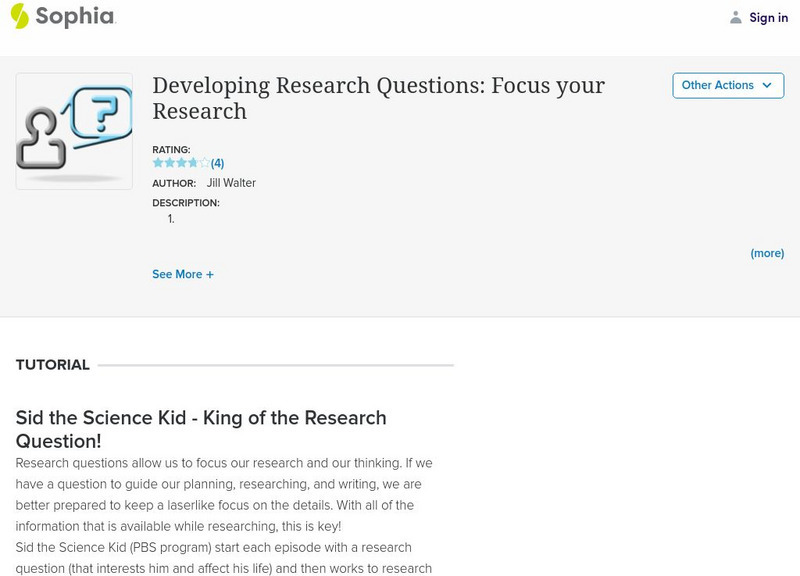
Task: Click the Sid the Science Kid heading
Action: pos(201,429)
